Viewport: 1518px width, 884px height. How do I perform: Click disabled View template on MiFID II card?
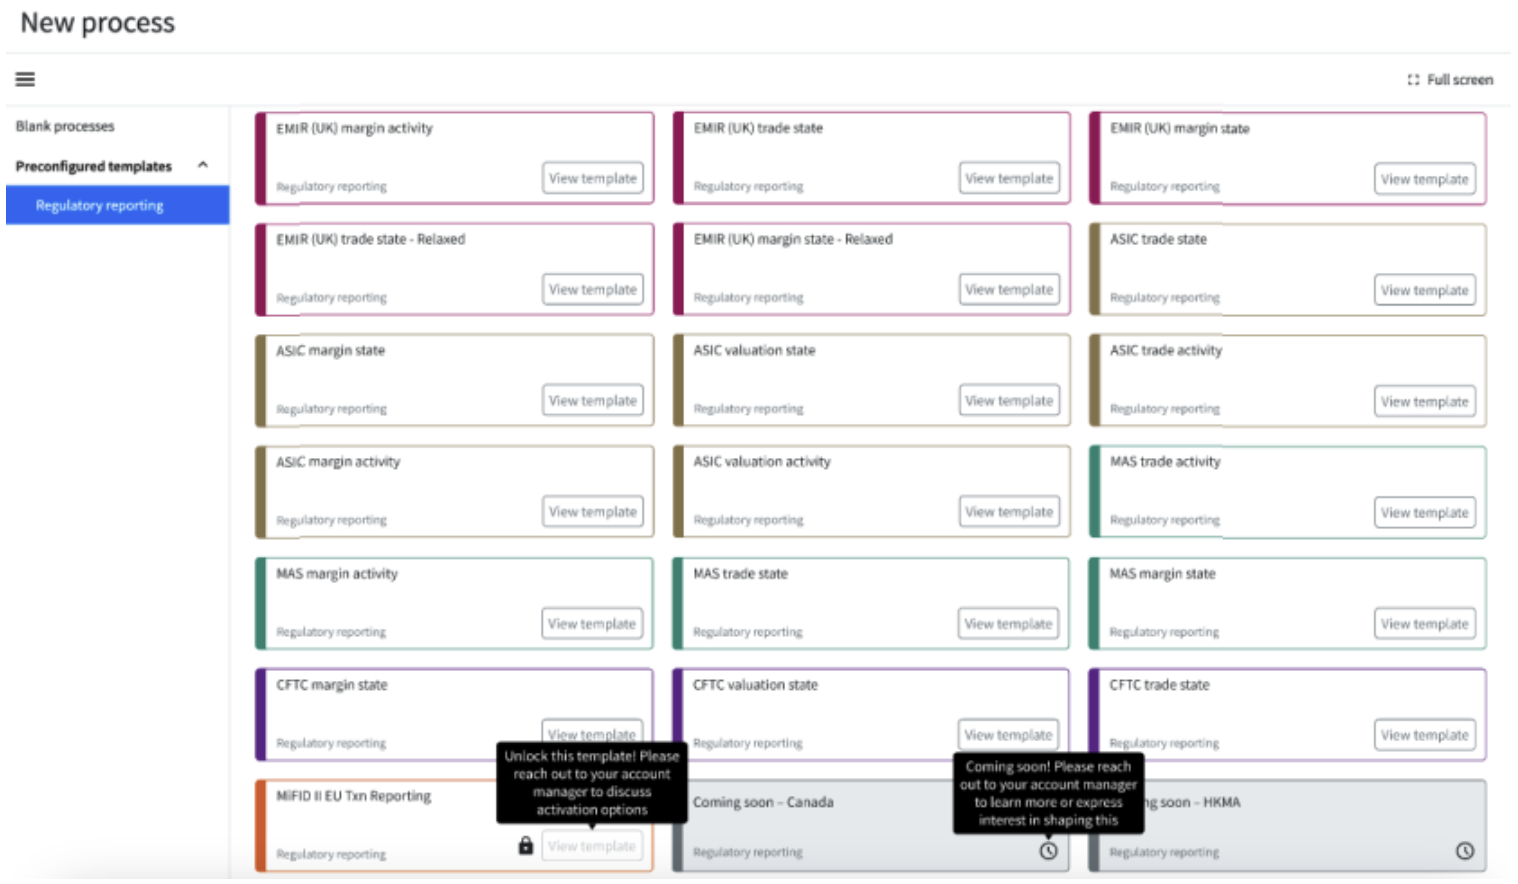[592, 846]
